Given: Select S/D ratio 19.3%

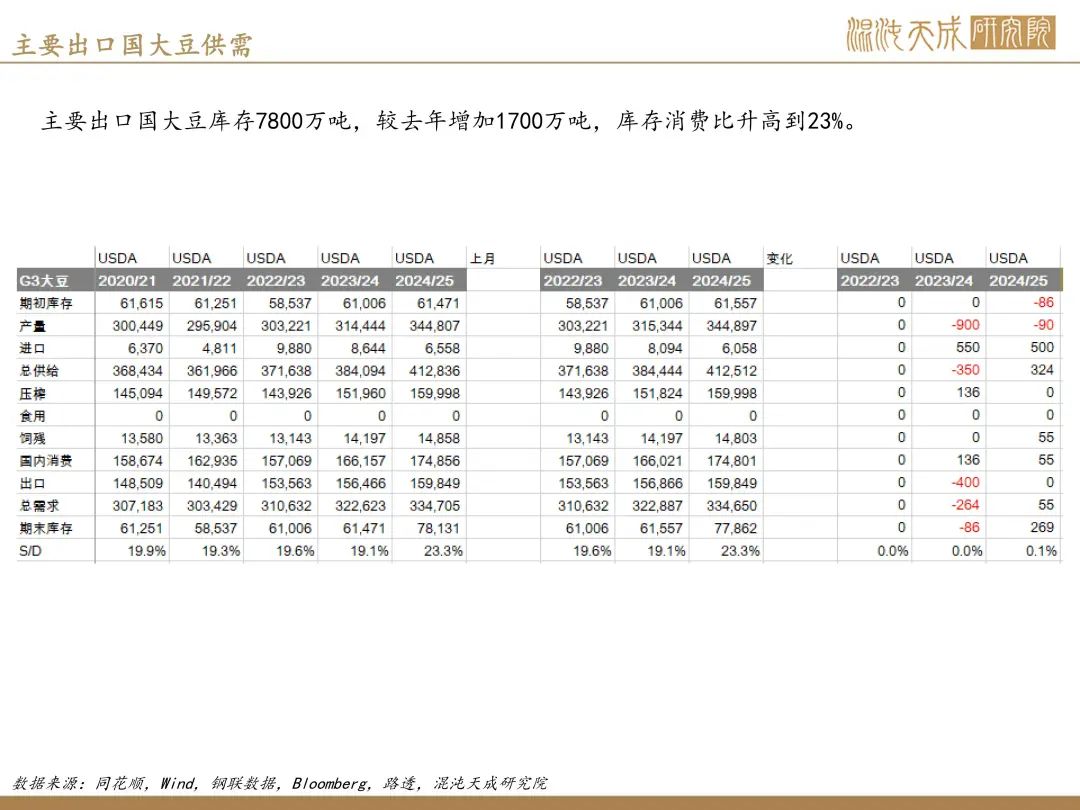Looking at the screenshot, I should (x=221, y=551).
